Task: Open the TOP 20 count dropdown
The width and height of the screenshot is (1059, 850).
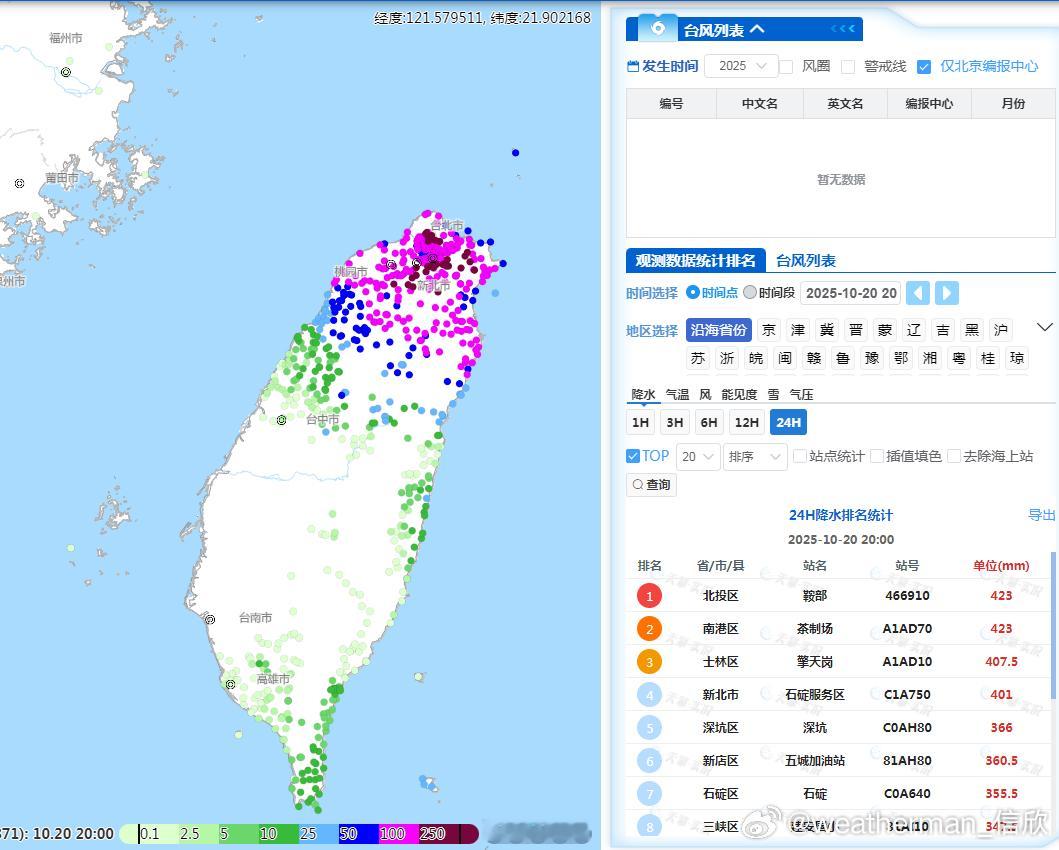Action: [698, 457]
